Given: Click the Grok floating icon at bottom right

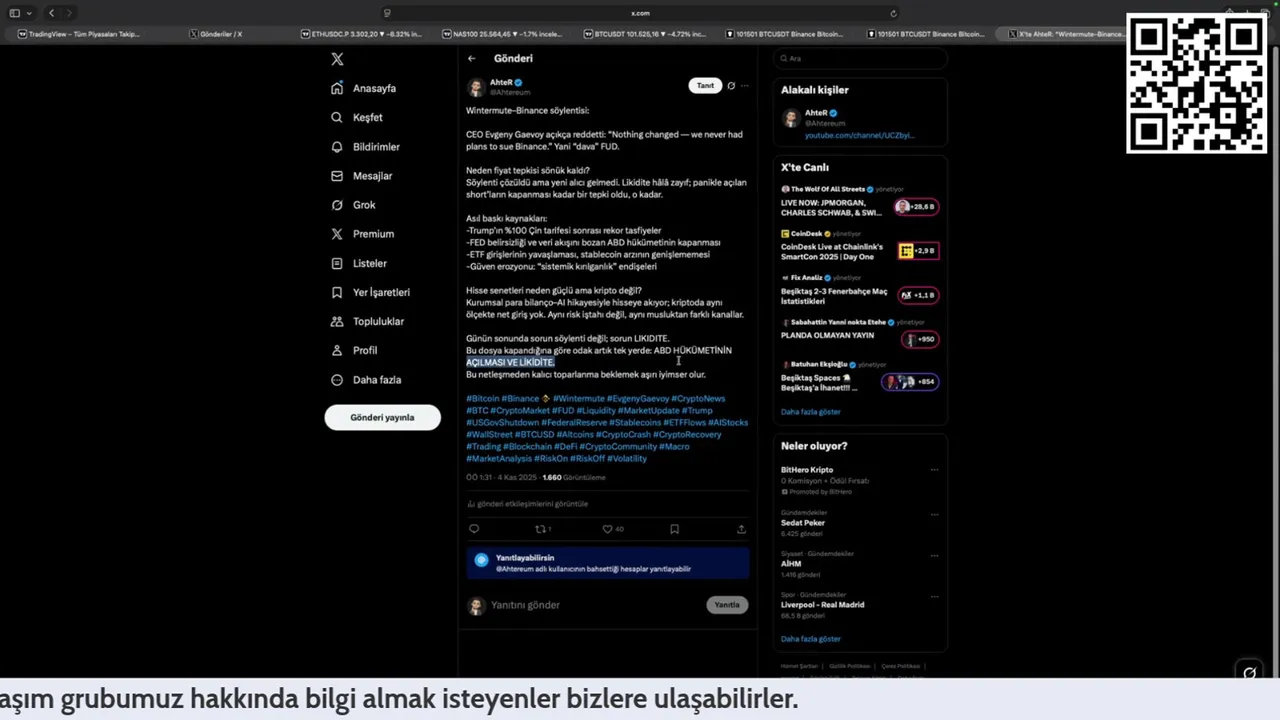Looking at the screenshot, I should pos(1249,673).
